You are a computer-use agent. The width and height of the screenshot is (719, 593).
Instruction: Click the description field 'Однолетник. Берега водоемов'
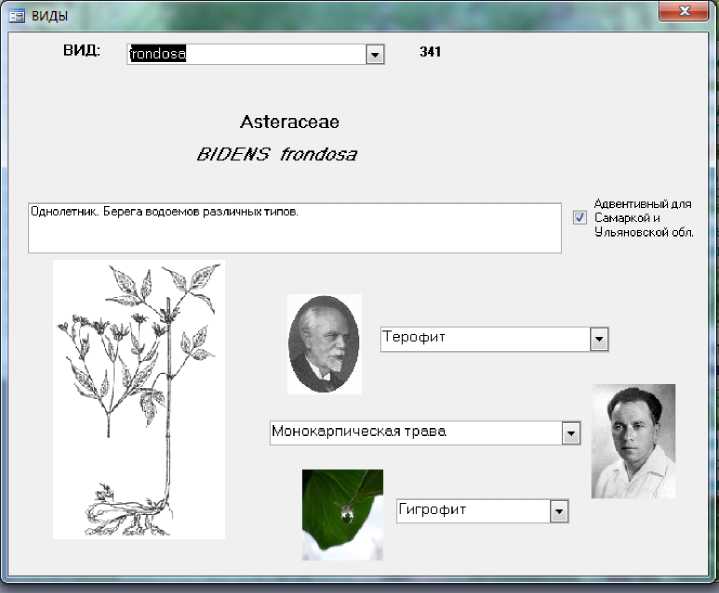coord(295,228)
